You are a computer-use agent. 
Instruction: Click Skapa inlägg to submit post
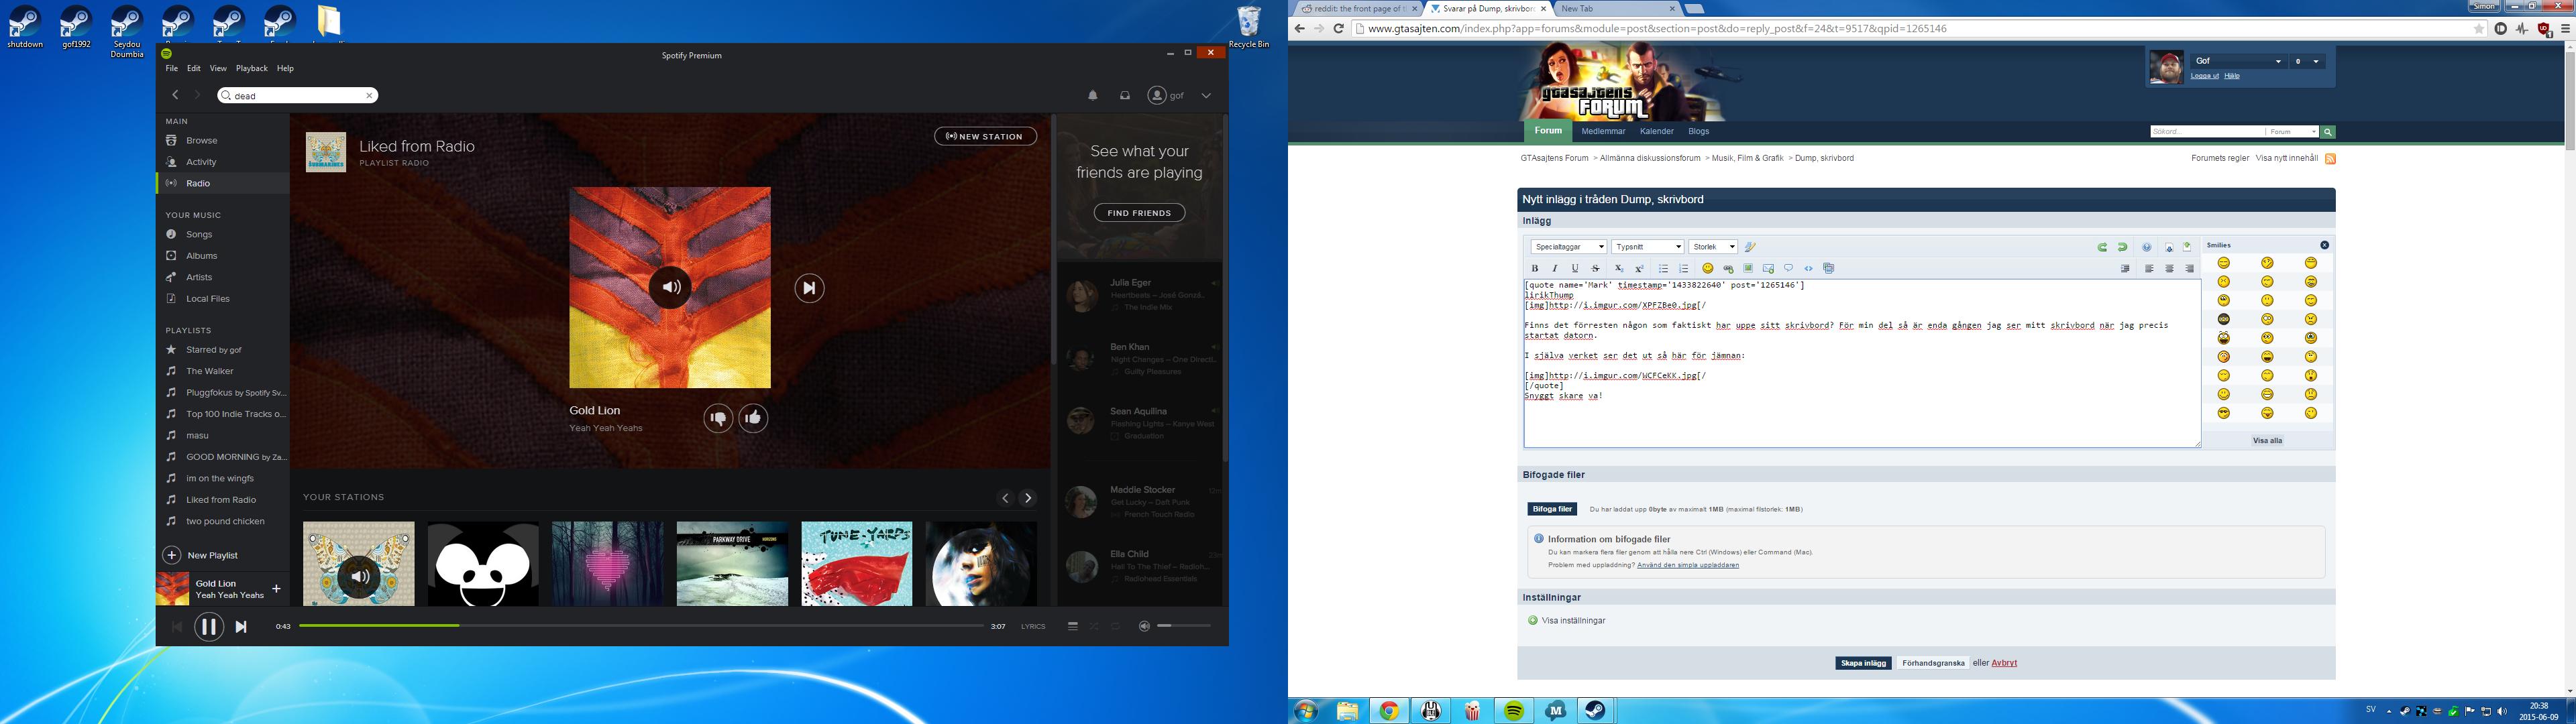[1863, 663]
